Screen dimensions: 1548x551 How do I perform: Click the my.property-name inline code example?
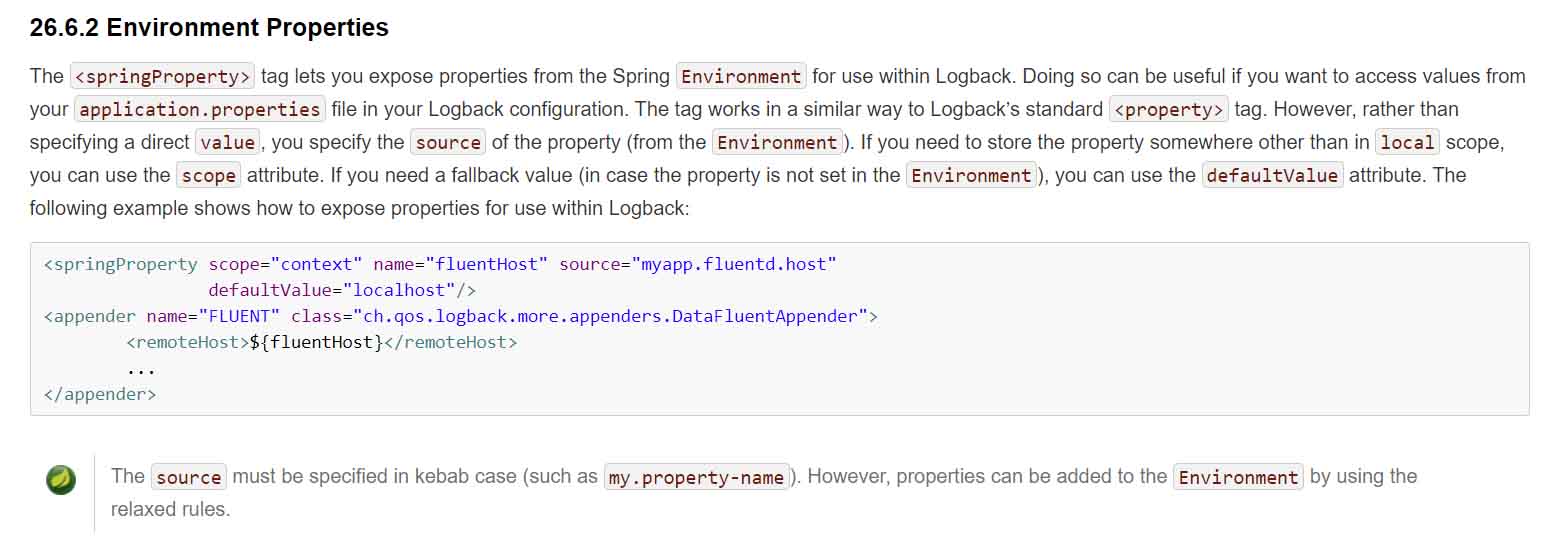697,478
